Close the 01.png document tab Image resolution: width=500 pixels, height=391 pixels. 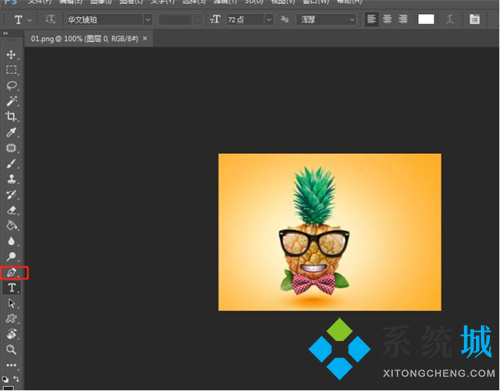point(145,38)
